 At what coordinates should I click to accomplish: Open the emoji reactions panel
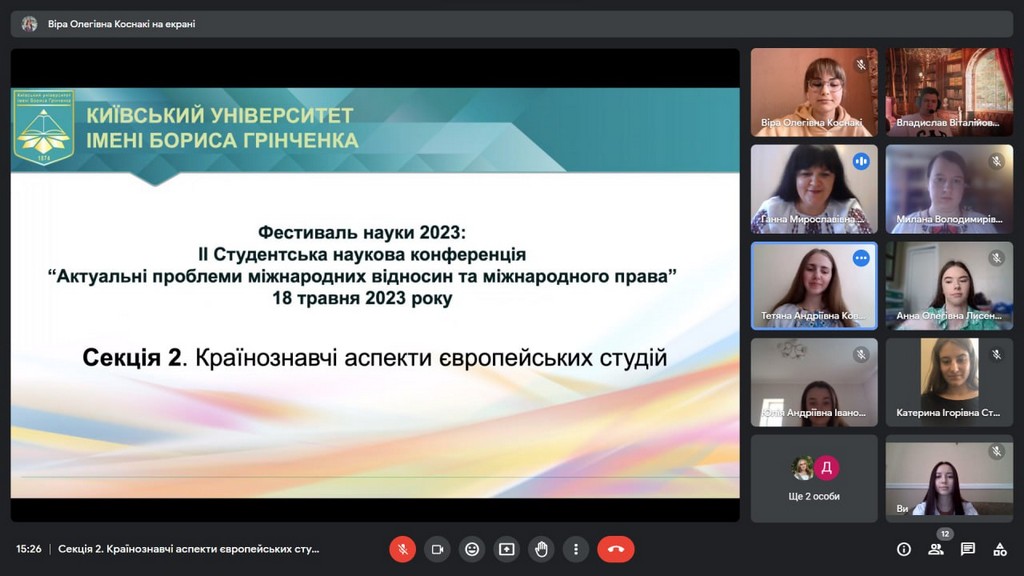(472, 549)
